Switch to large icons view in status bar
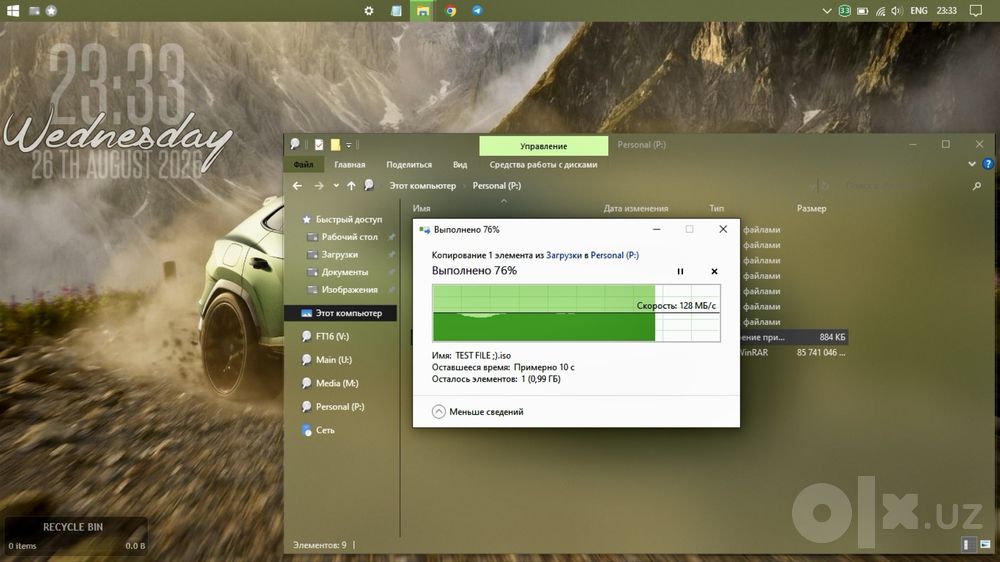This screenshot has width=1000, height=562. point(985,545)
